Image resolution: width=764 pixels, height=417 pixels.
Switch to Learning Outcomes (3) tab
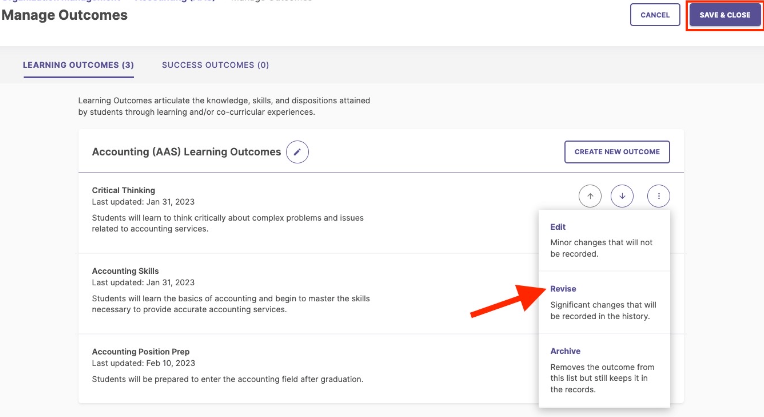click(78, 65)
